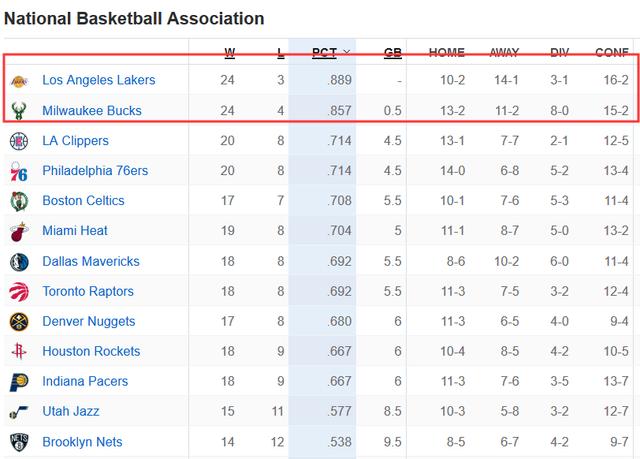Click the Lakers .889 PCT cell
640x459 pixels.
click(339, 80)
